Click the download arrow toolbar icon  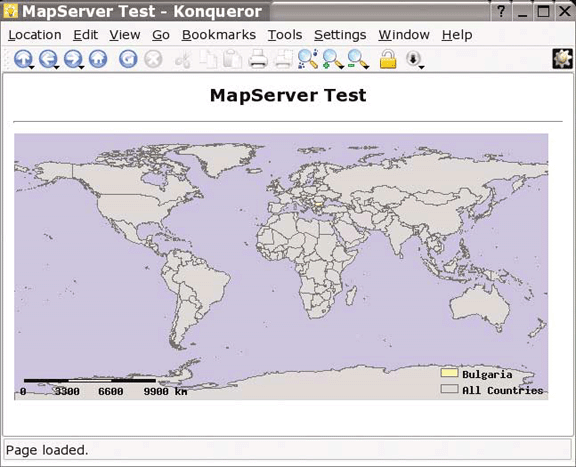pyautogui.click(x=413, y=58)
